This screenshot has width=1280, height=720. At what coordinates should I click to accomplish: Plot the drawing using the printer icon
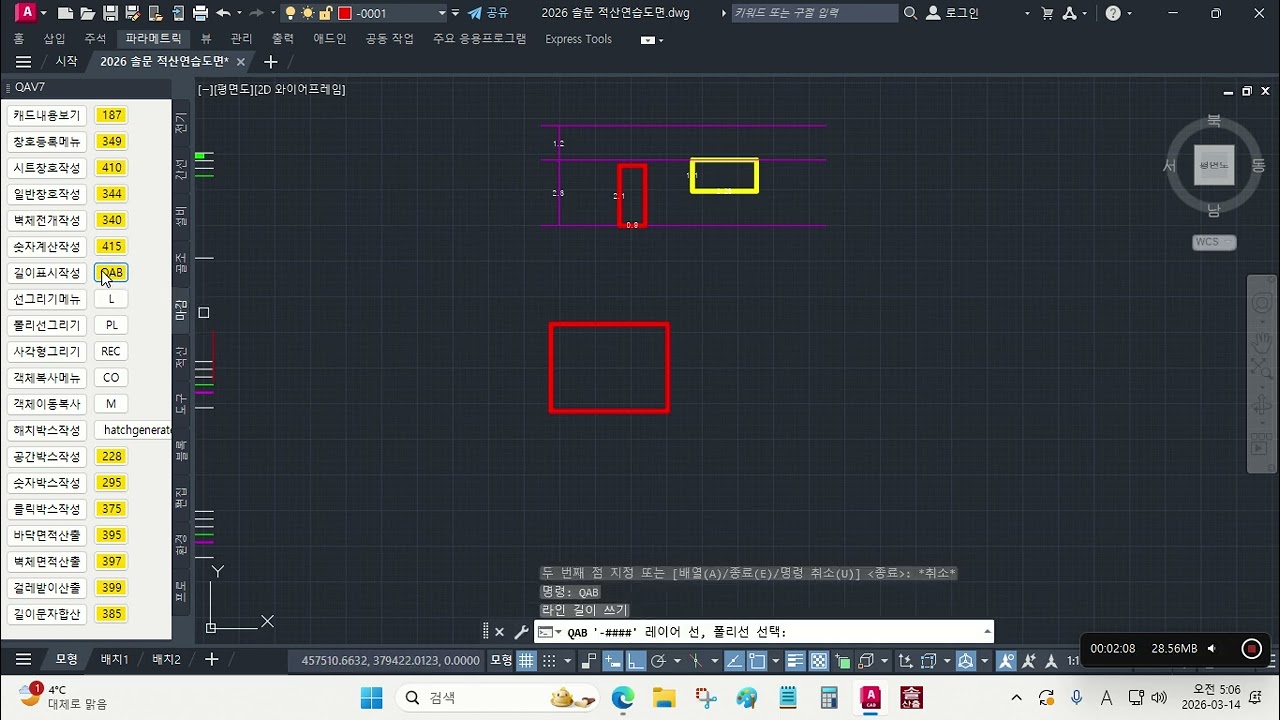200,13
